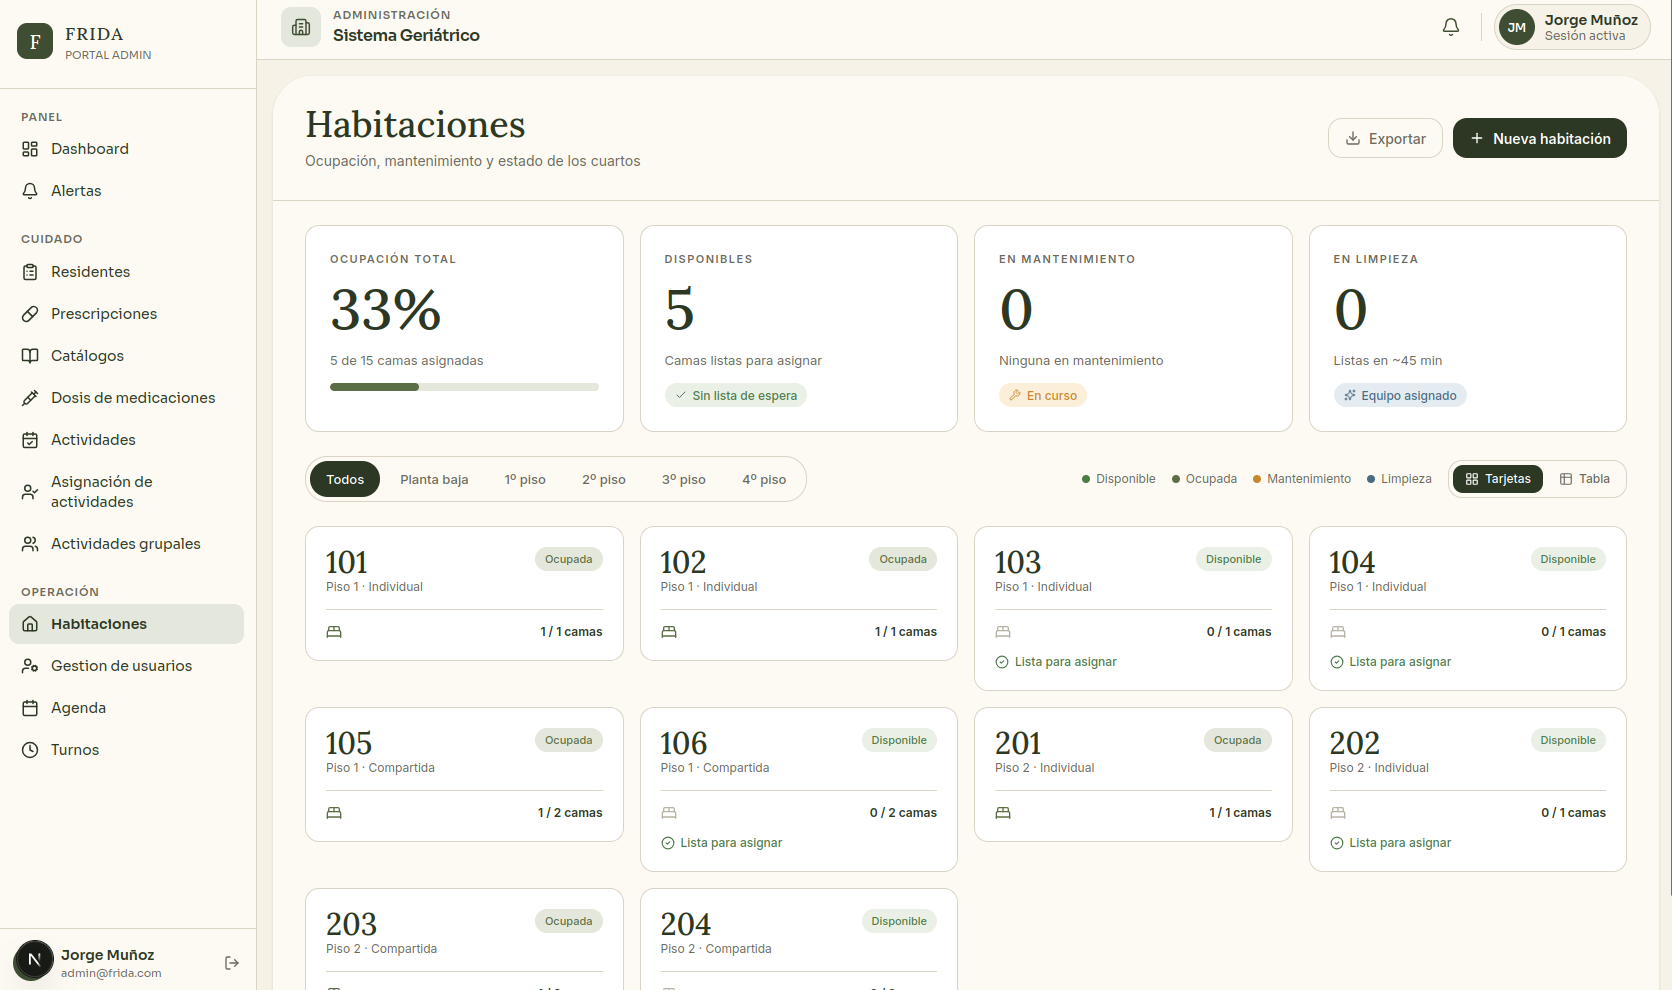Click the Mantenimiento legend entry
The image size is (1672, 990).
coord(1302,479)
